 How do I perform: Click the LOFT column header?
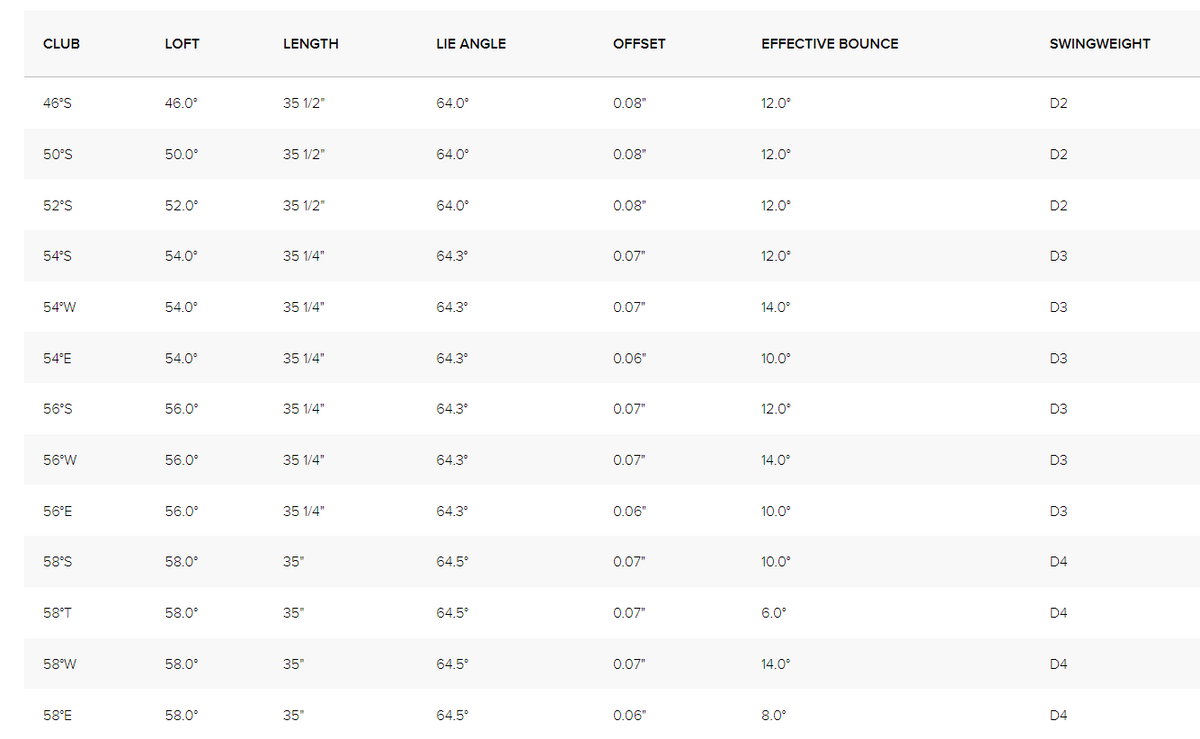tap(182, 44)
